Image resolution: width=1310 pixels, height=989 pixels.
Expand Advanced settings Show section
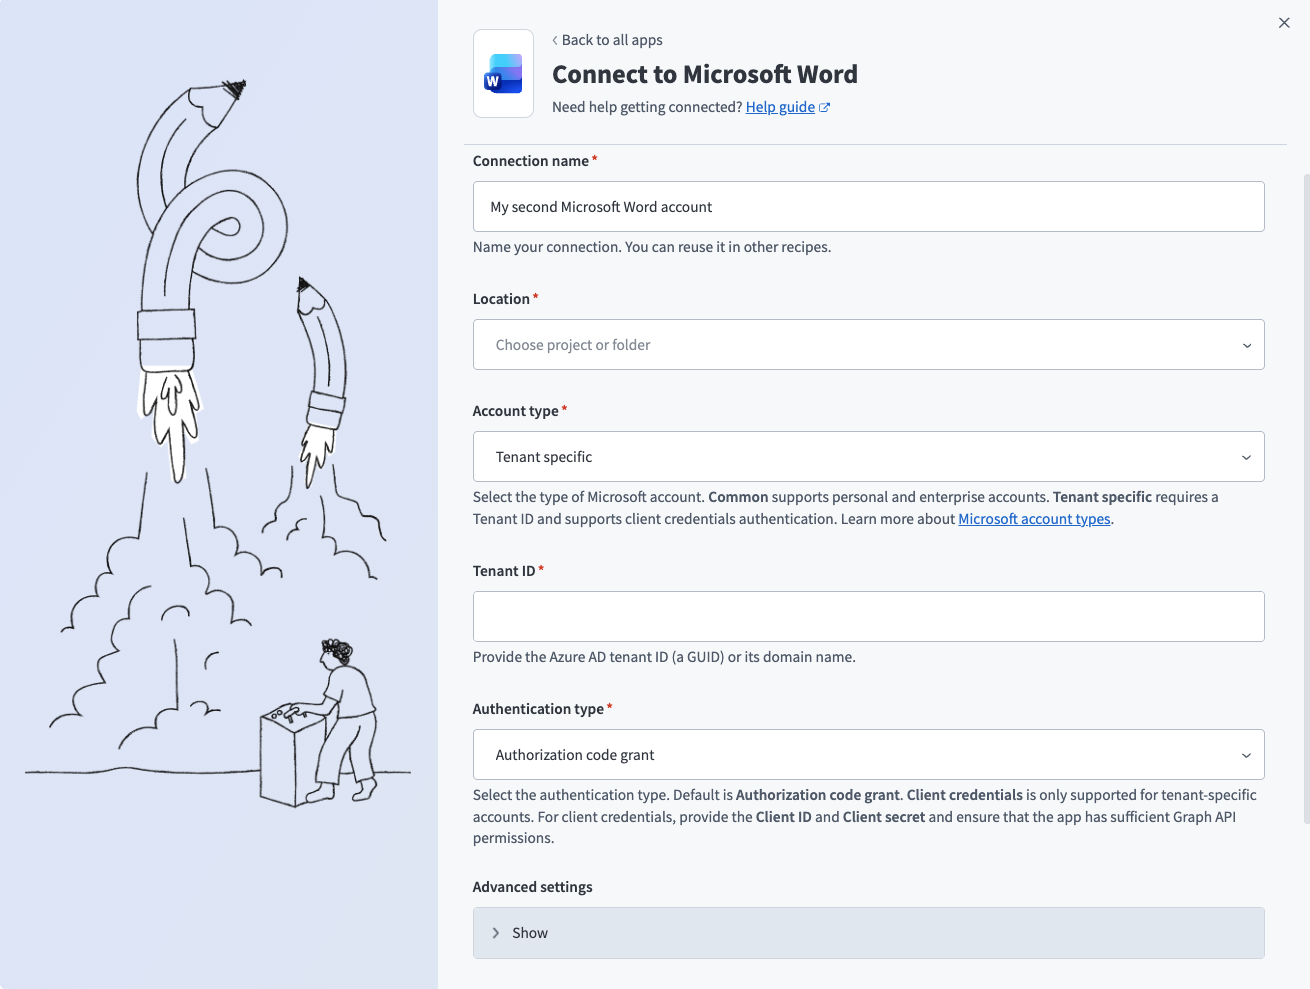click(x=868, y=933)
